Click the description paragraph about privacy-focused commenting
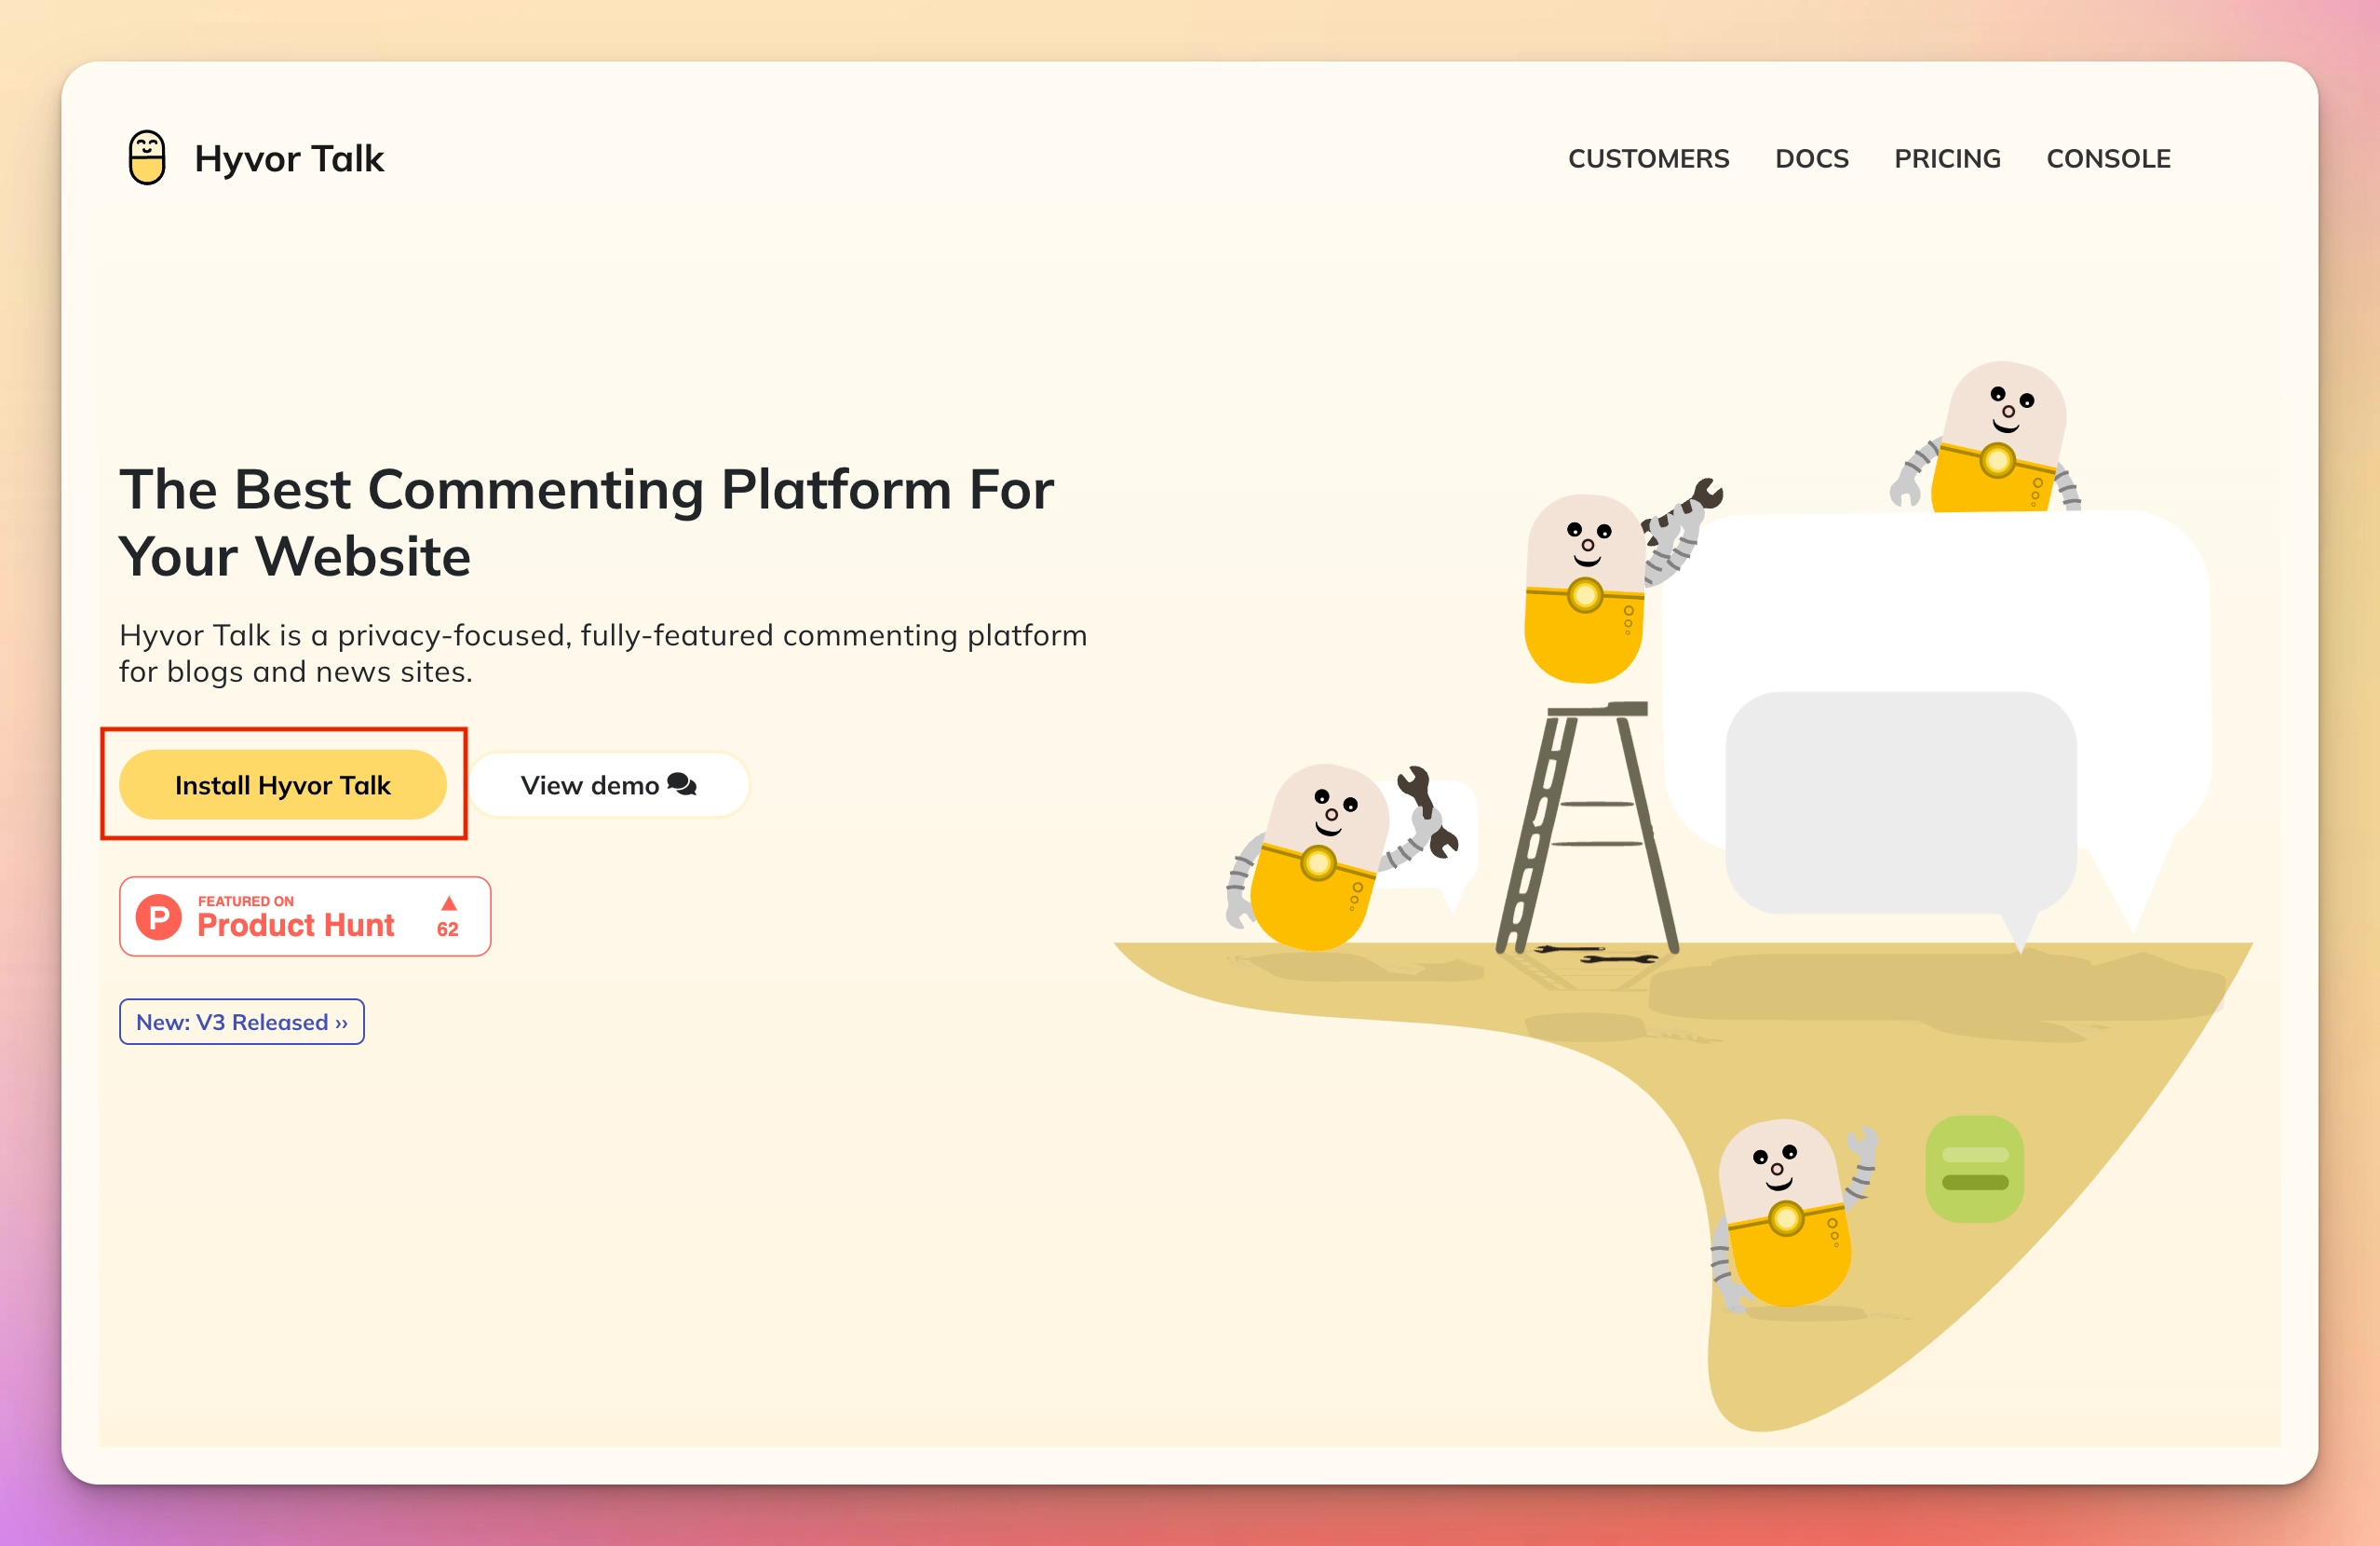2380x1546 pixels. [x=603, y=653]
